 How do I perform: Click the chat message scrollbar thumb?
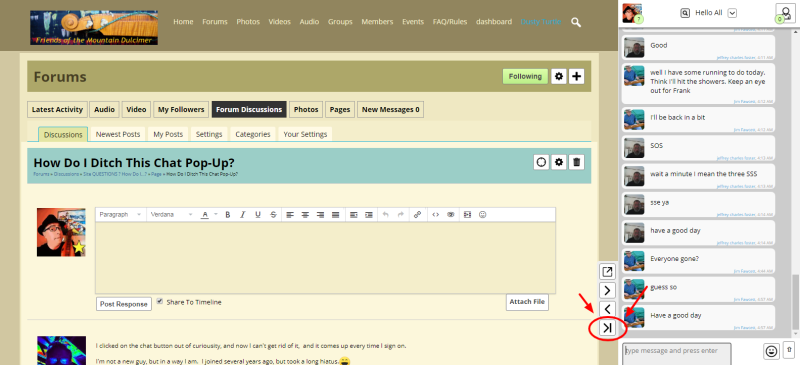click(x=794, y=301)
